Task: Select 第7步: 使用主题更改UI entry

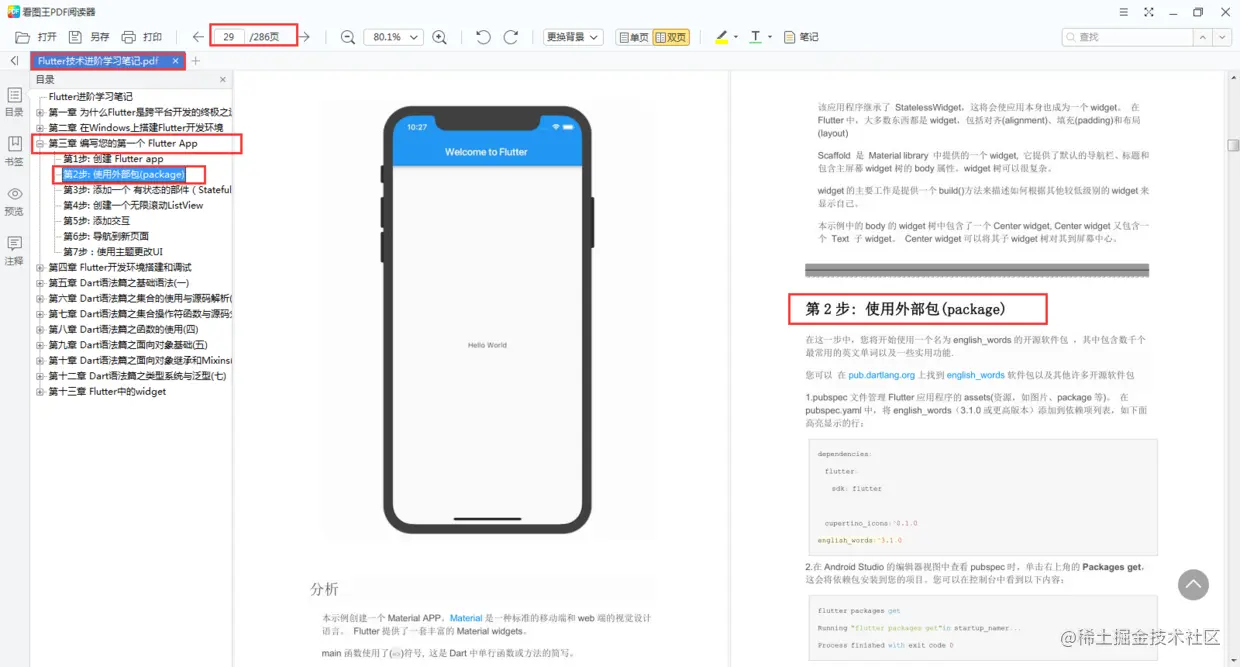Action: pos(113,252)
